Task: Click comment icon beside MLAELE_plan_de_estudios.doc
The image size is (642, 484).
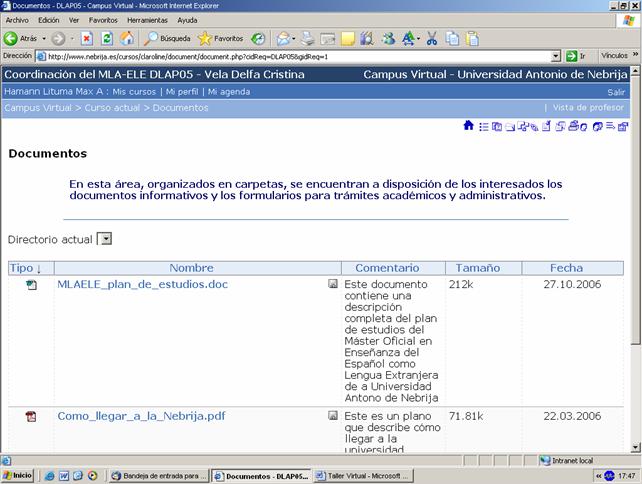Action: coord(333,283)
